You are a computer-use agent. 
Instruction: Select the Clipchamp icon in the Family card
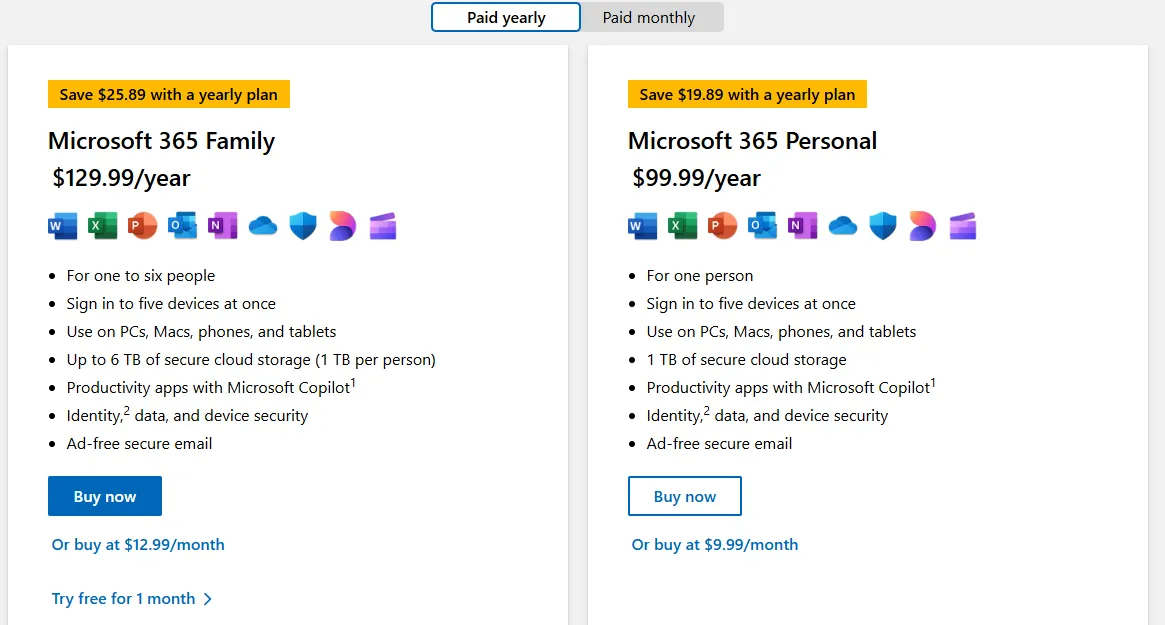(382, 226)
